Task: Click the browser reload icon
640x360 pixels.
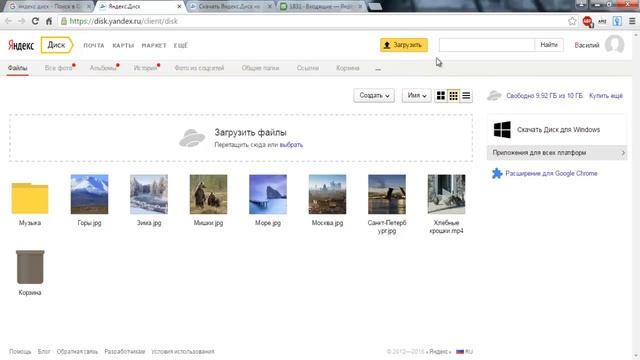Action: pyautogui.click(x=35, y=21)
